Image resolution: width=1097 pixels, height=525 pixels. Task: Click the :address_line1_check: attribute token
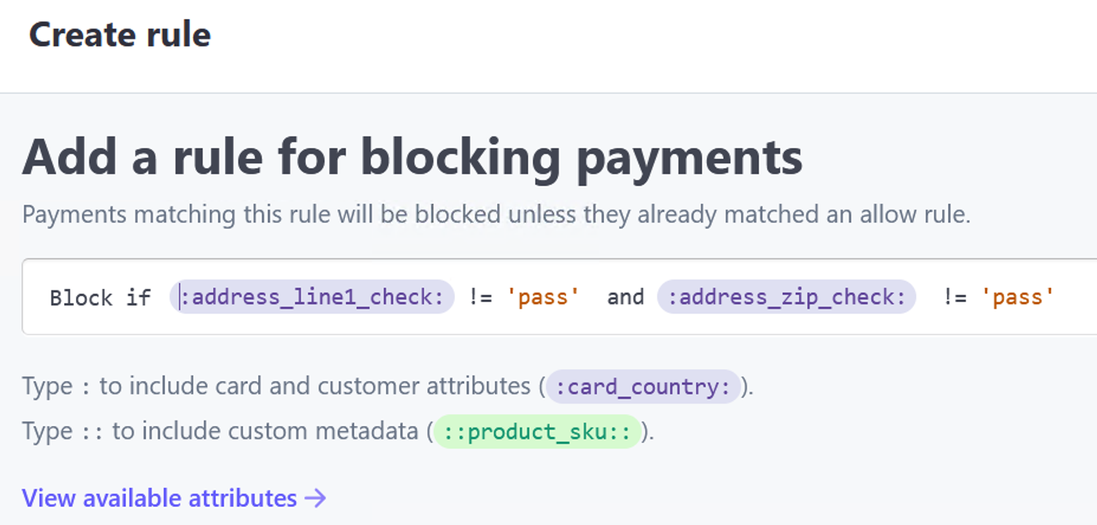pos(312,297)
